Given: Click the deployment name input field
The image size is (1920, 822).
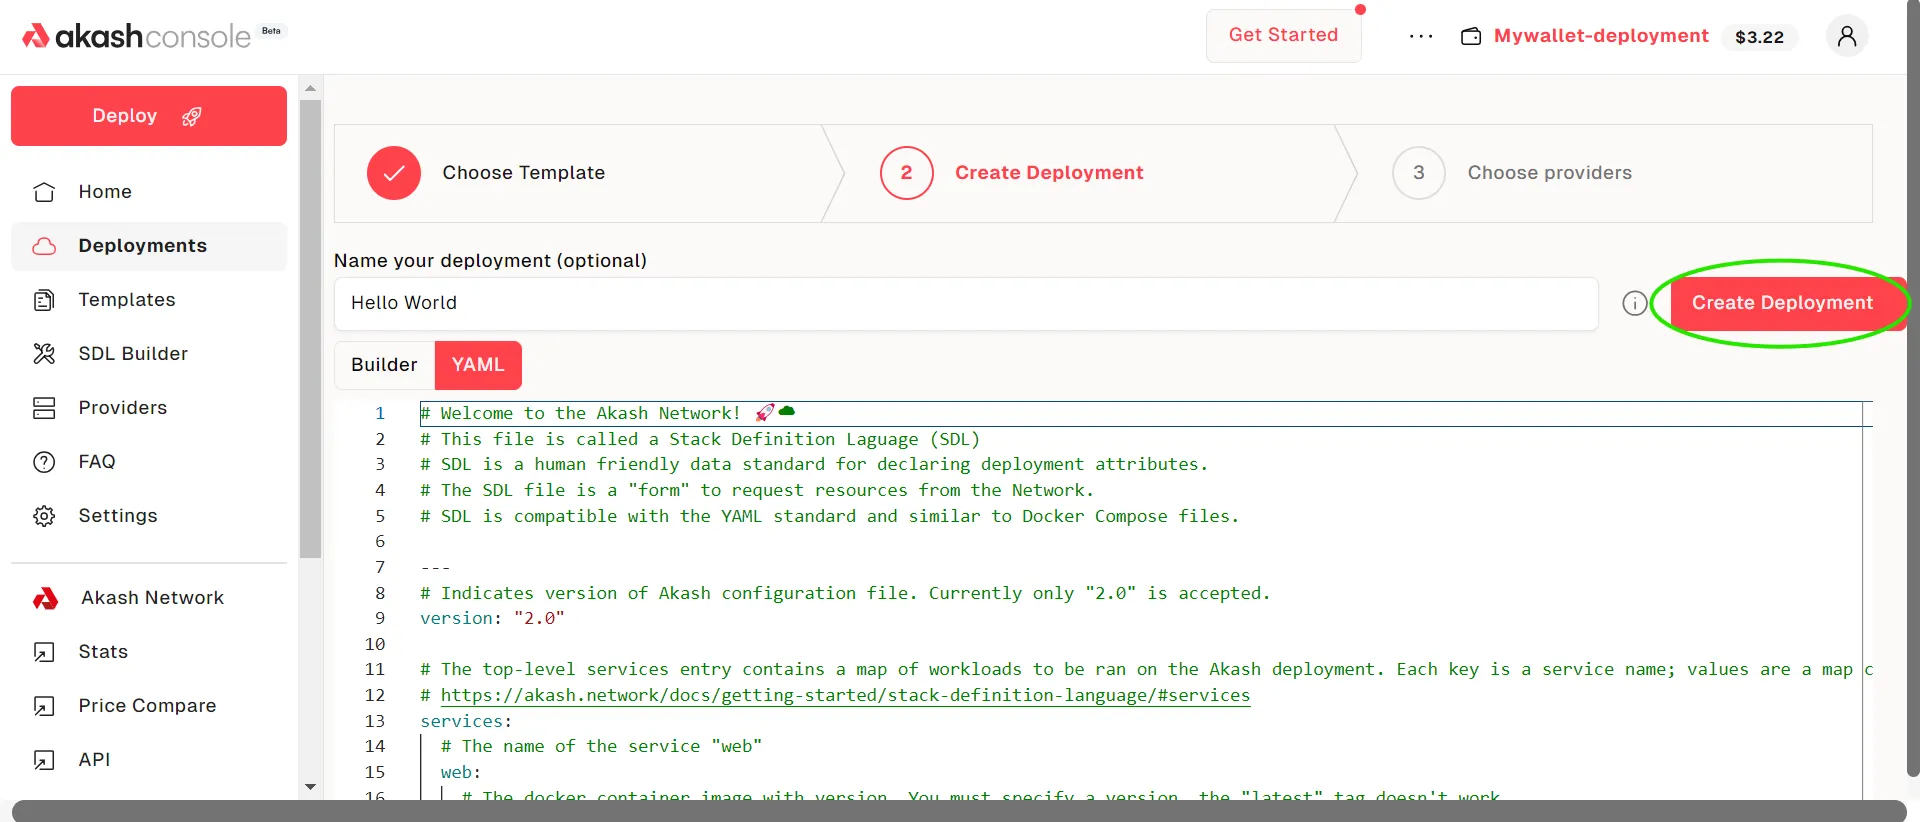Looking at the screenshot, I should 965,304.
